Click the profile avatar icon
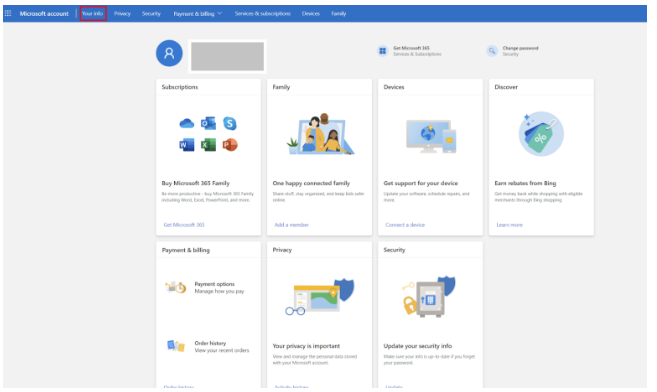 point(169,53)
